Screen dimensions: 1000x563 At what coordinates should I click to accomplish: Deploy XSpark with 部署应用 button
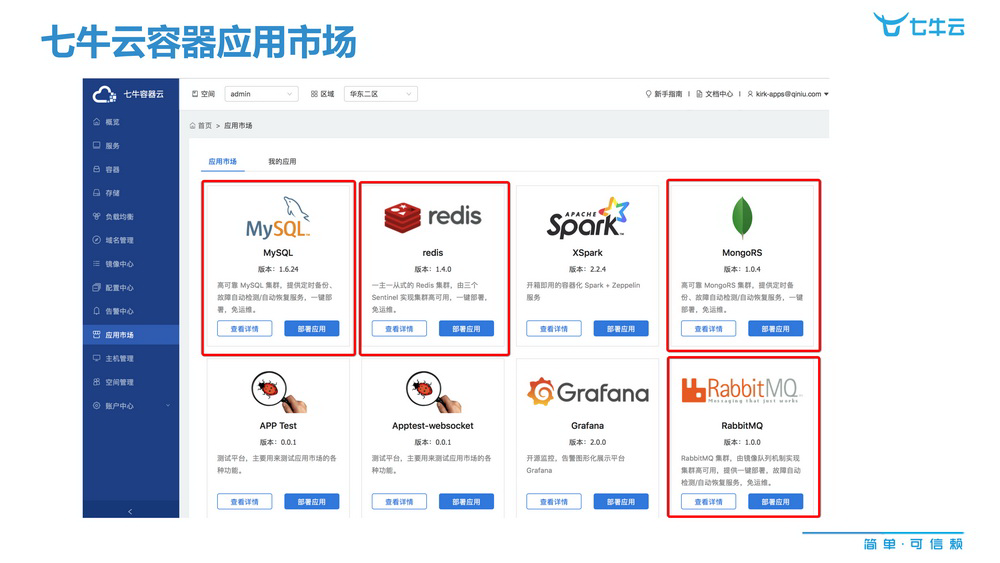pyautogui.click(x=621, y=328)
